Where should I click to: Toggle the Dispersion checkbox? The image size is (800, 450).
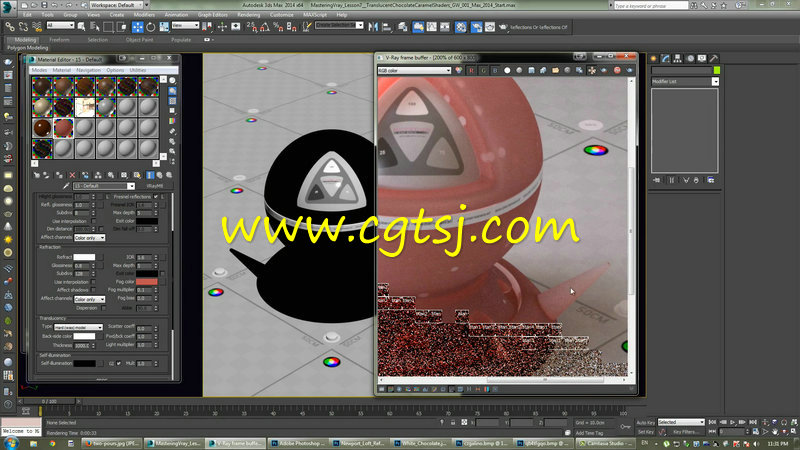[x=103, y=308]
